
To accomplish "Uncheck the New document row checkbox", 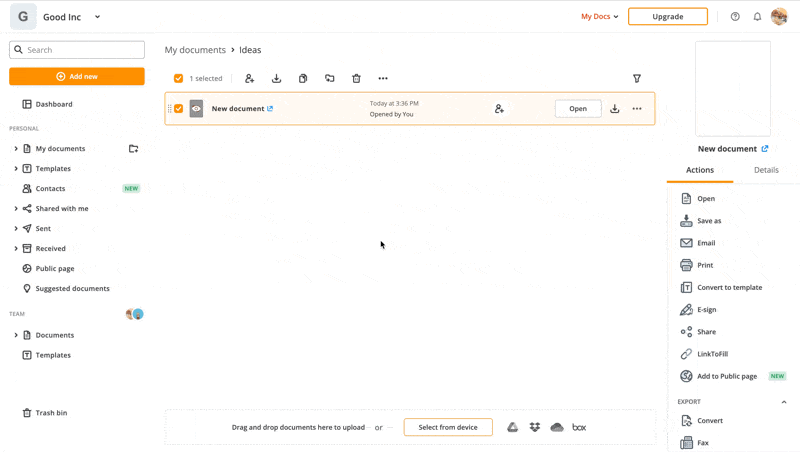I will 179,109.
